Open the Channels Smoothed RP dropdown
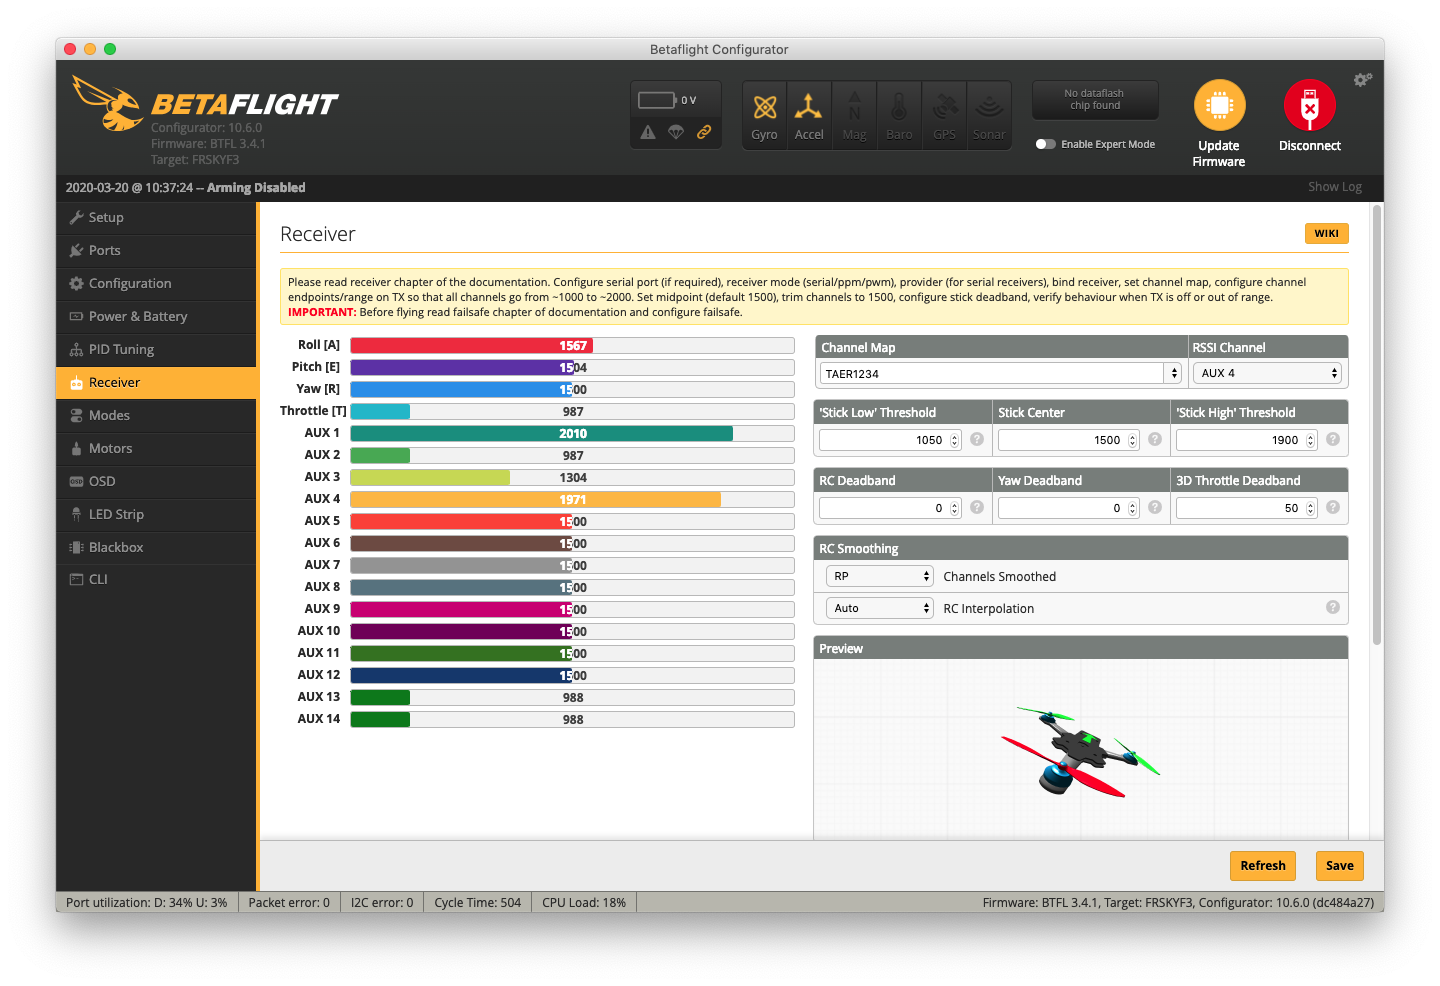This screenshot has width=1440, height=986. [879, 576]
